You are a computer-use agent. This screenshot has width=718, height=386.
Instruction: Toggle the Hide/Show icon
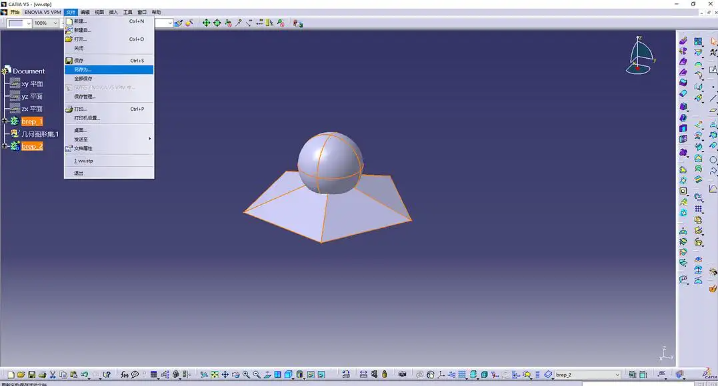click(310, 375)
